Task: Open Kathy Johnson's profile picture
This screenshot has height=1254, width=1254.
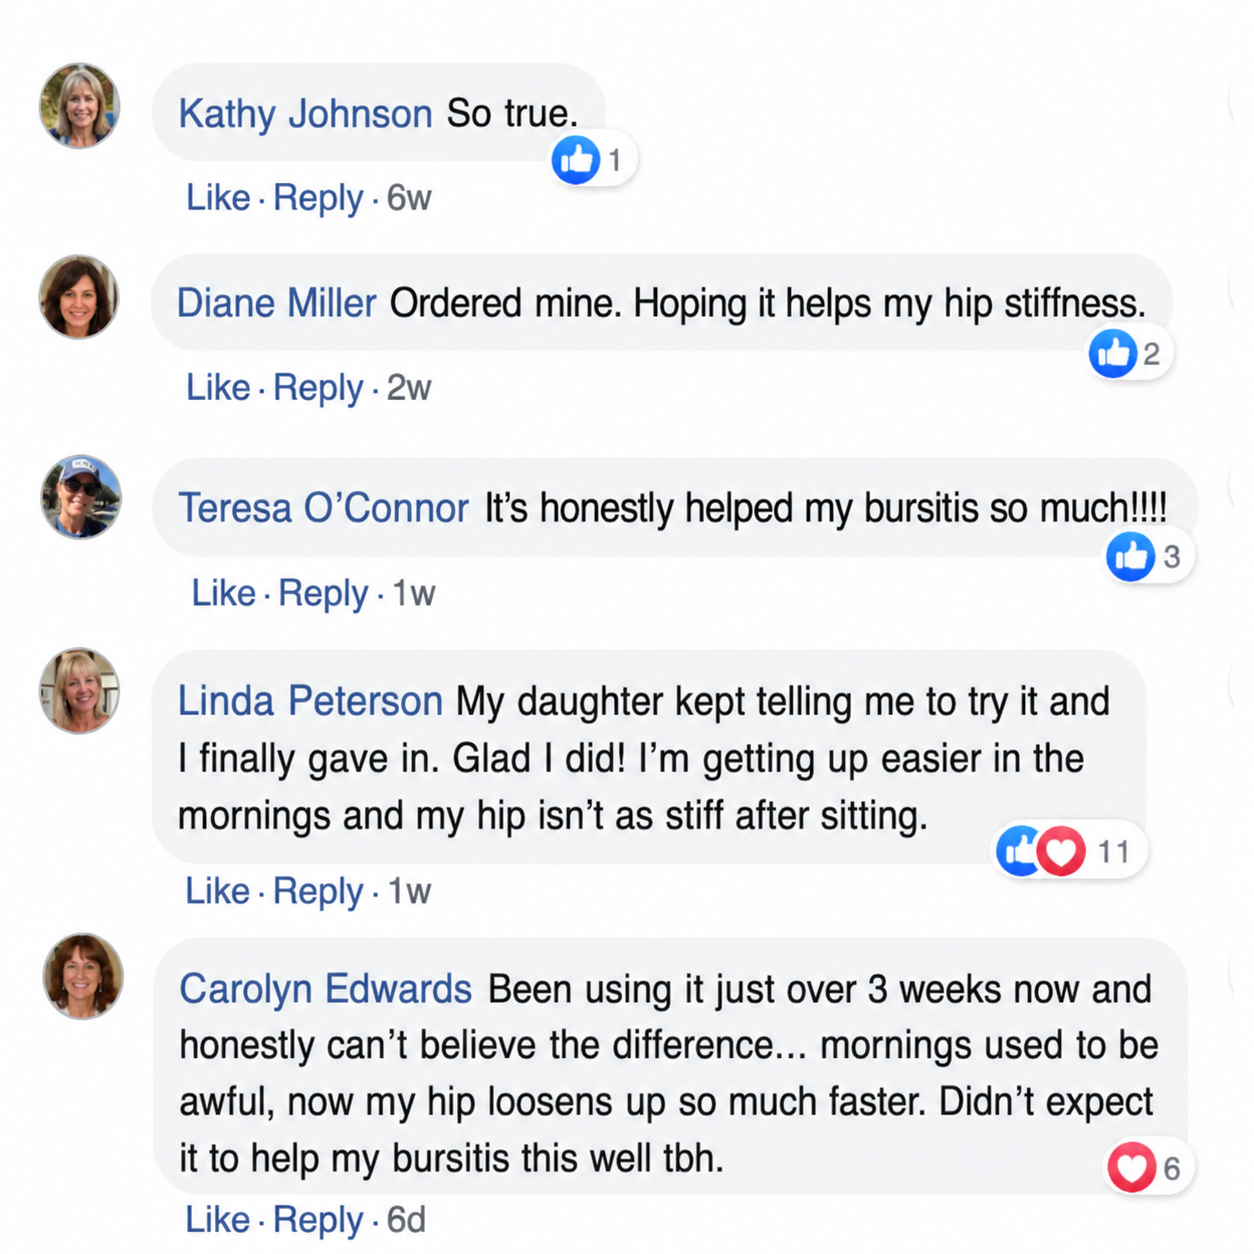Action: pos(80,106)
